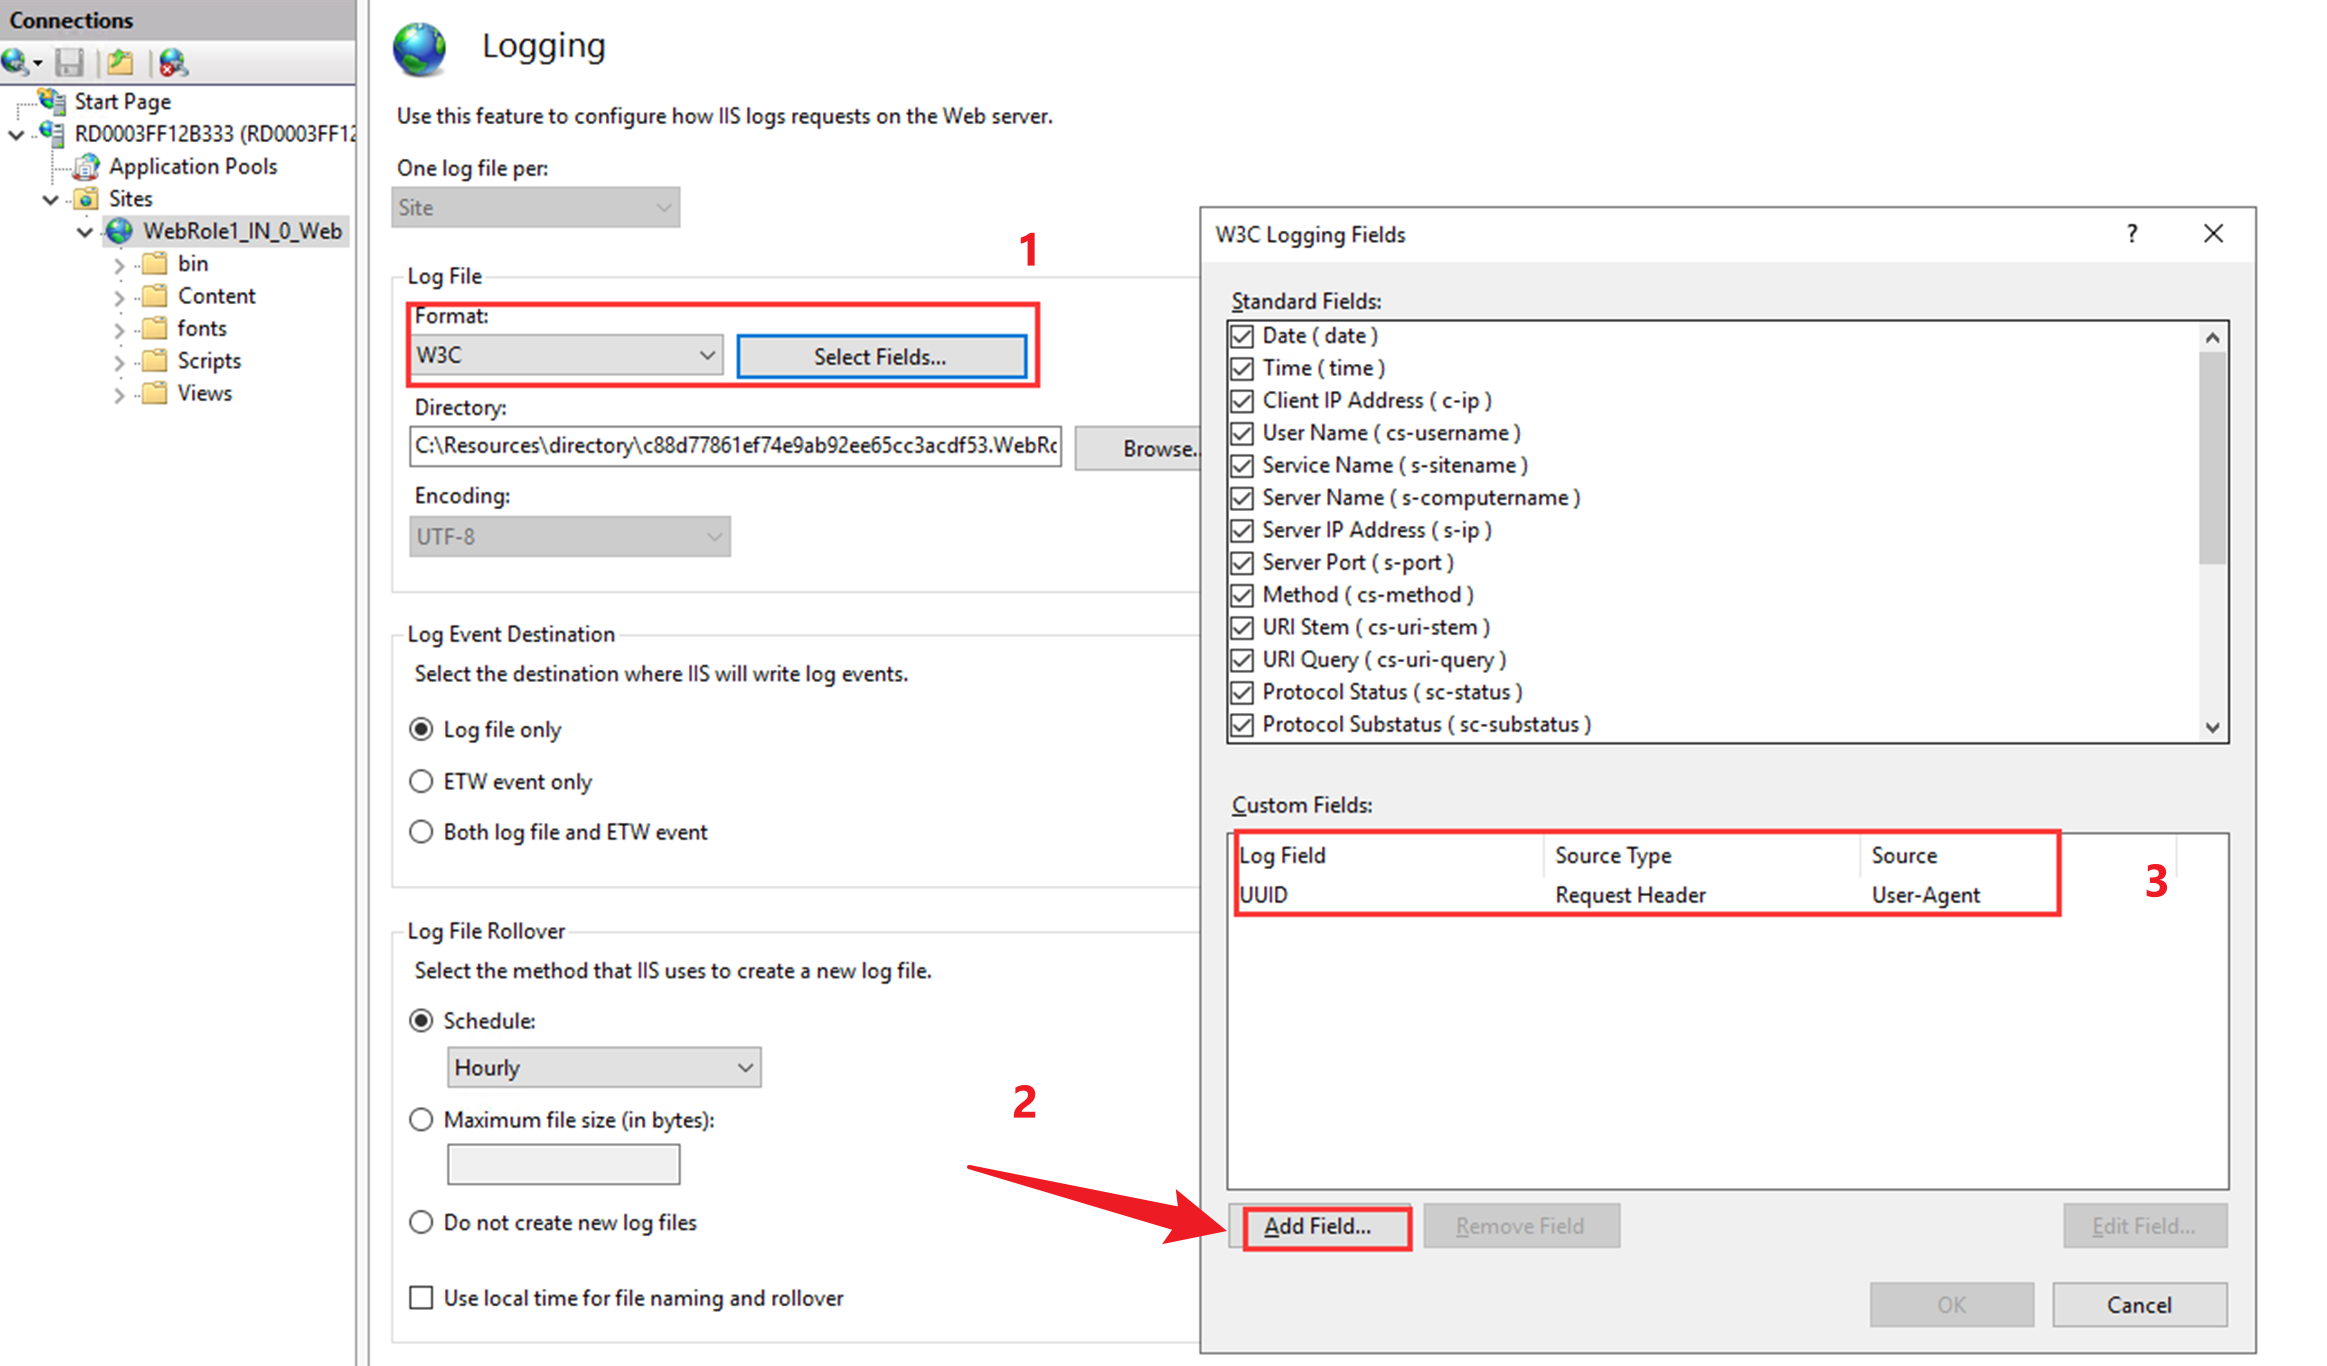Uncheck the Date (date) field checkbox
The height and width of the screenshot is (1366, 2327).
pos(1242,336)
